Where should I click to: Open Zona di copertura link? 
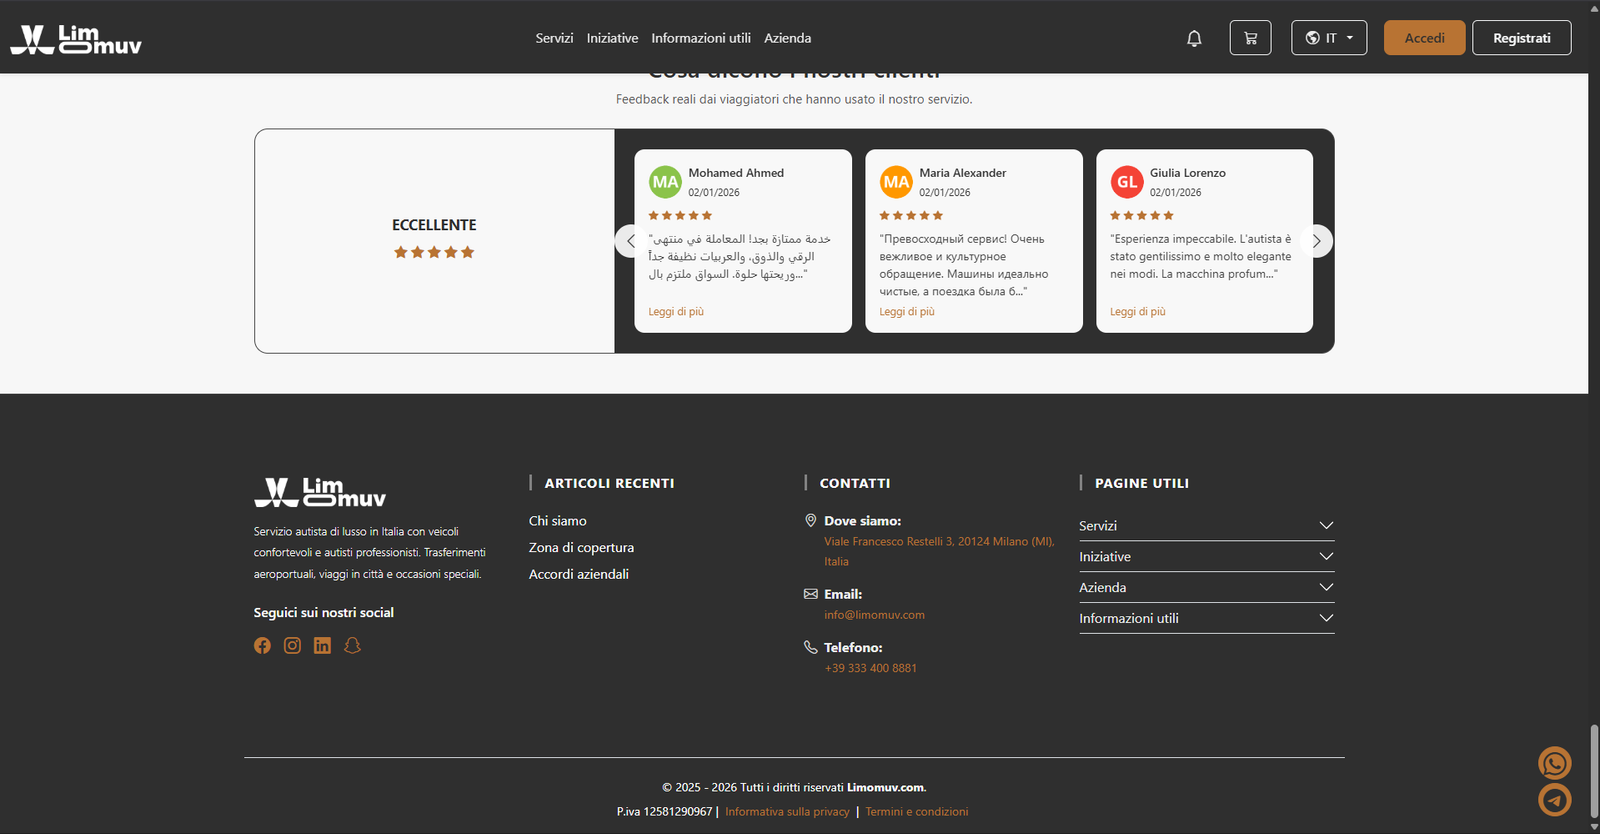coord(581,548)
